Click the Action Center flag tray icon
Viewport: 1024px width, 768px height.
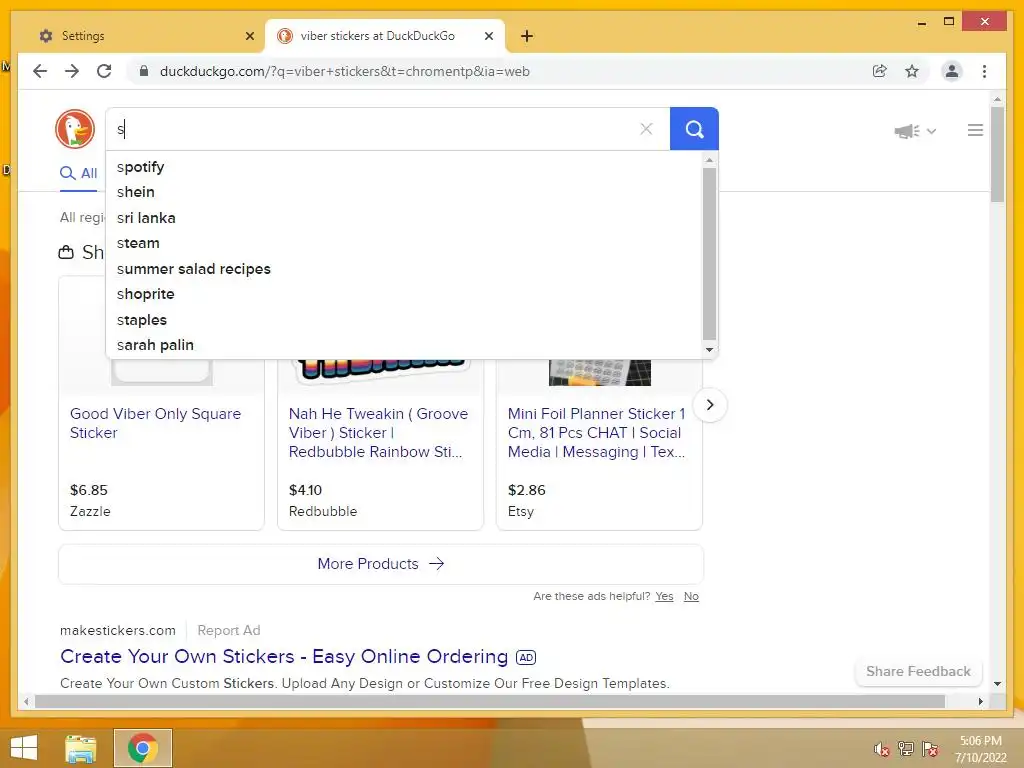point(930,748)
